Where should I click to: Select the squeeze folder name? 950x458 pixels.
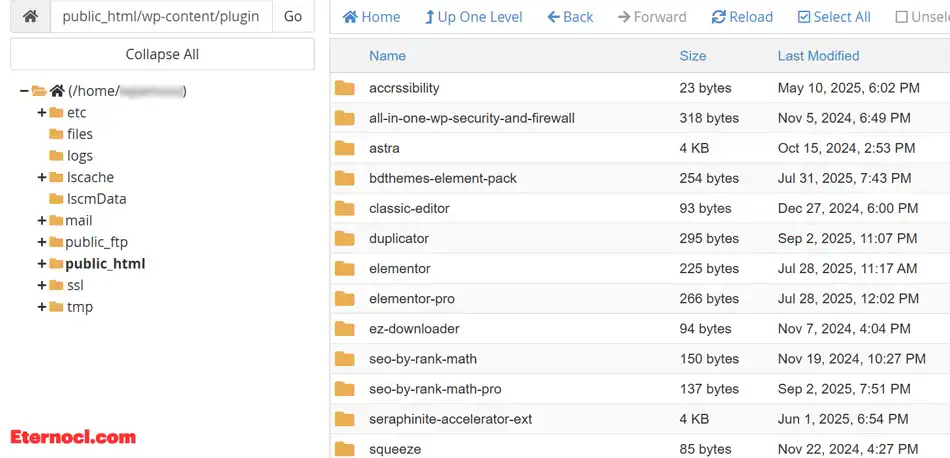(395, 449)
